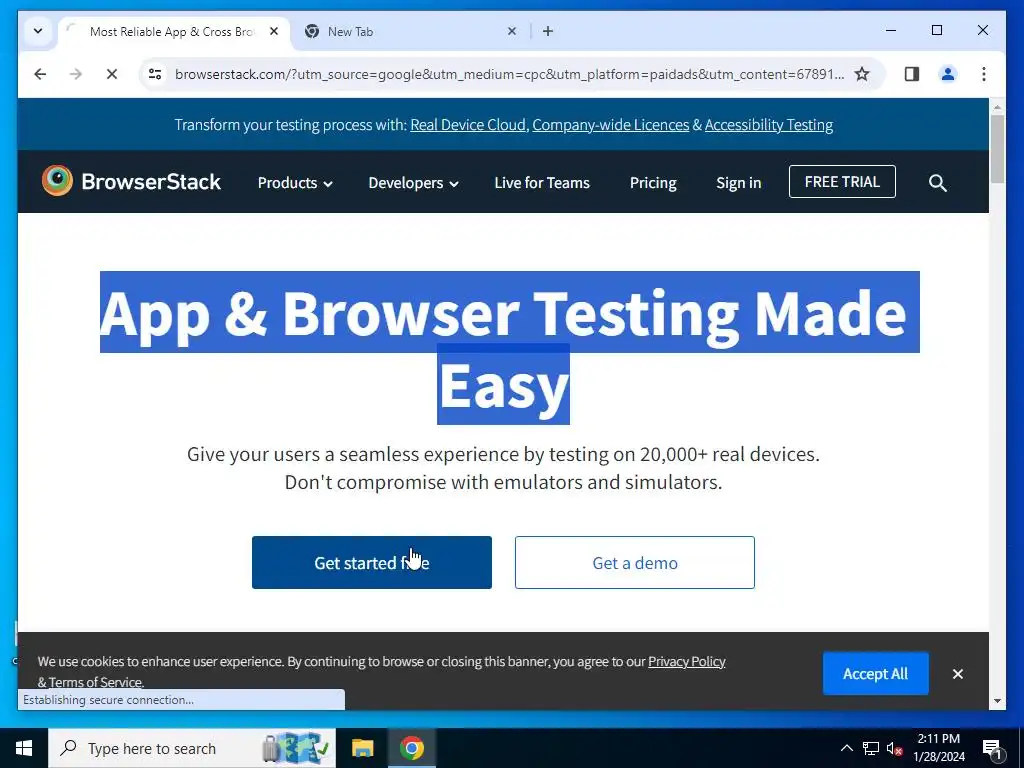Viewport: 1024px width, 768px height.
Task: Open the Privacy Policy link
Action: click(x=686, y=662)
